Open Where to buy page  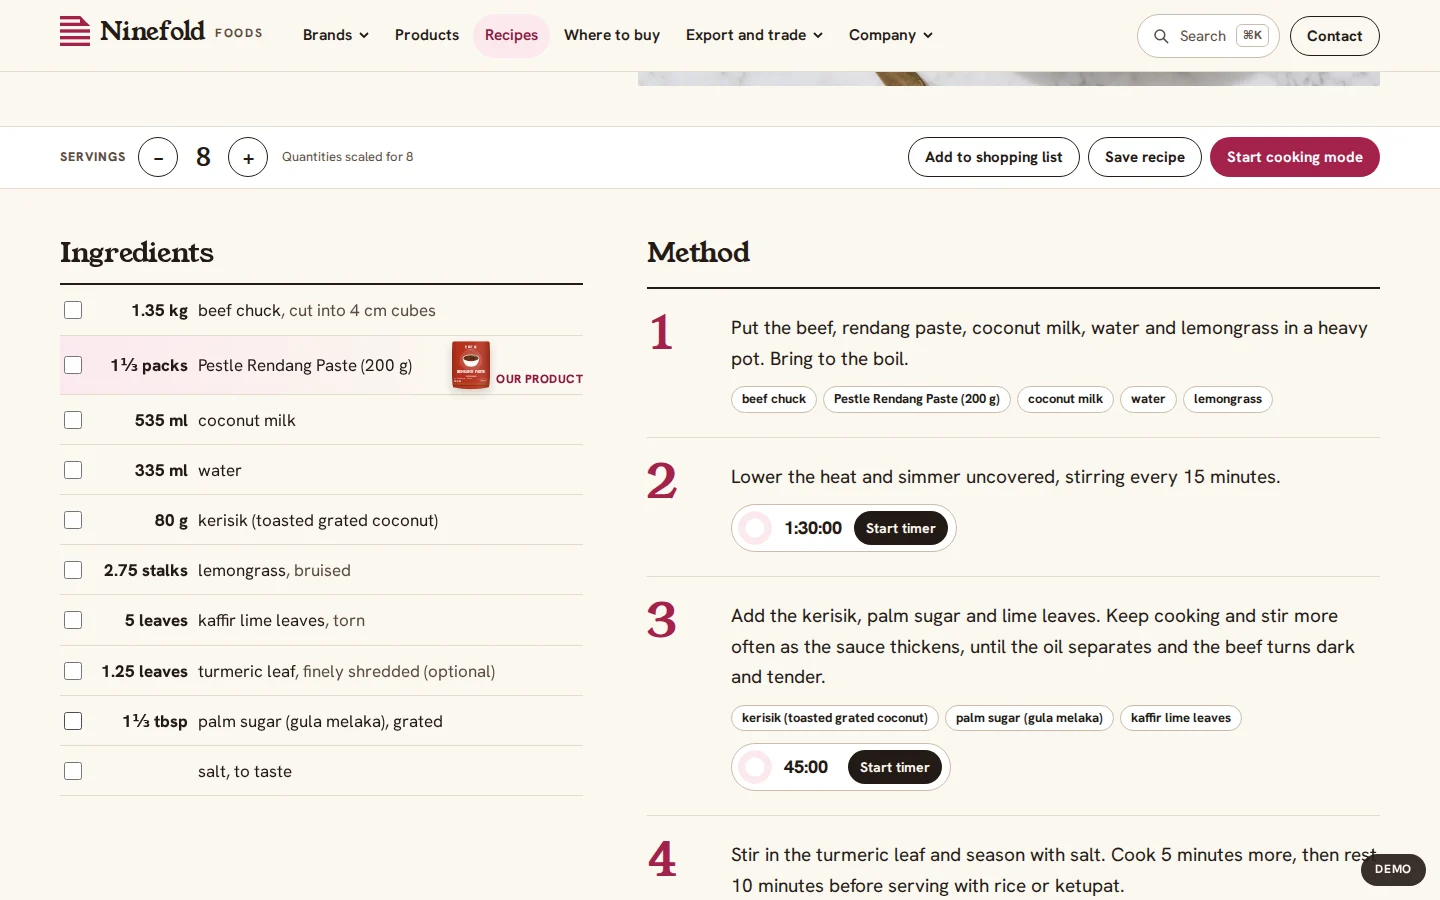612,35
